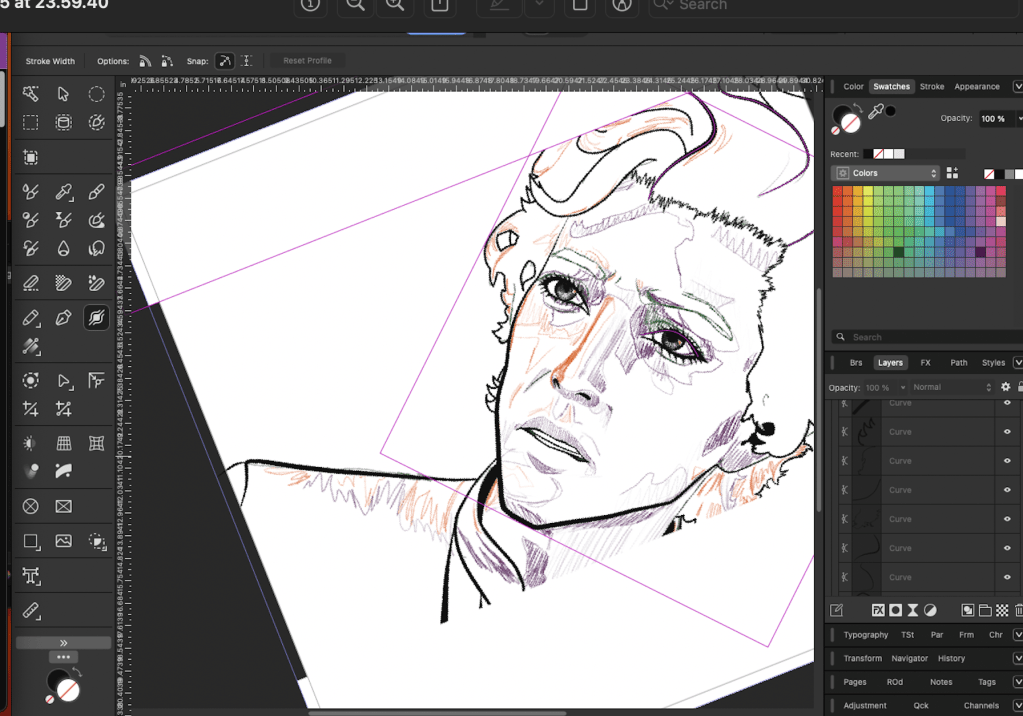Image resolution: width=1023 pixels, height=716 pixels.
Task: Select the crossed-circle tool in toolbar
Action: [31, 506]
